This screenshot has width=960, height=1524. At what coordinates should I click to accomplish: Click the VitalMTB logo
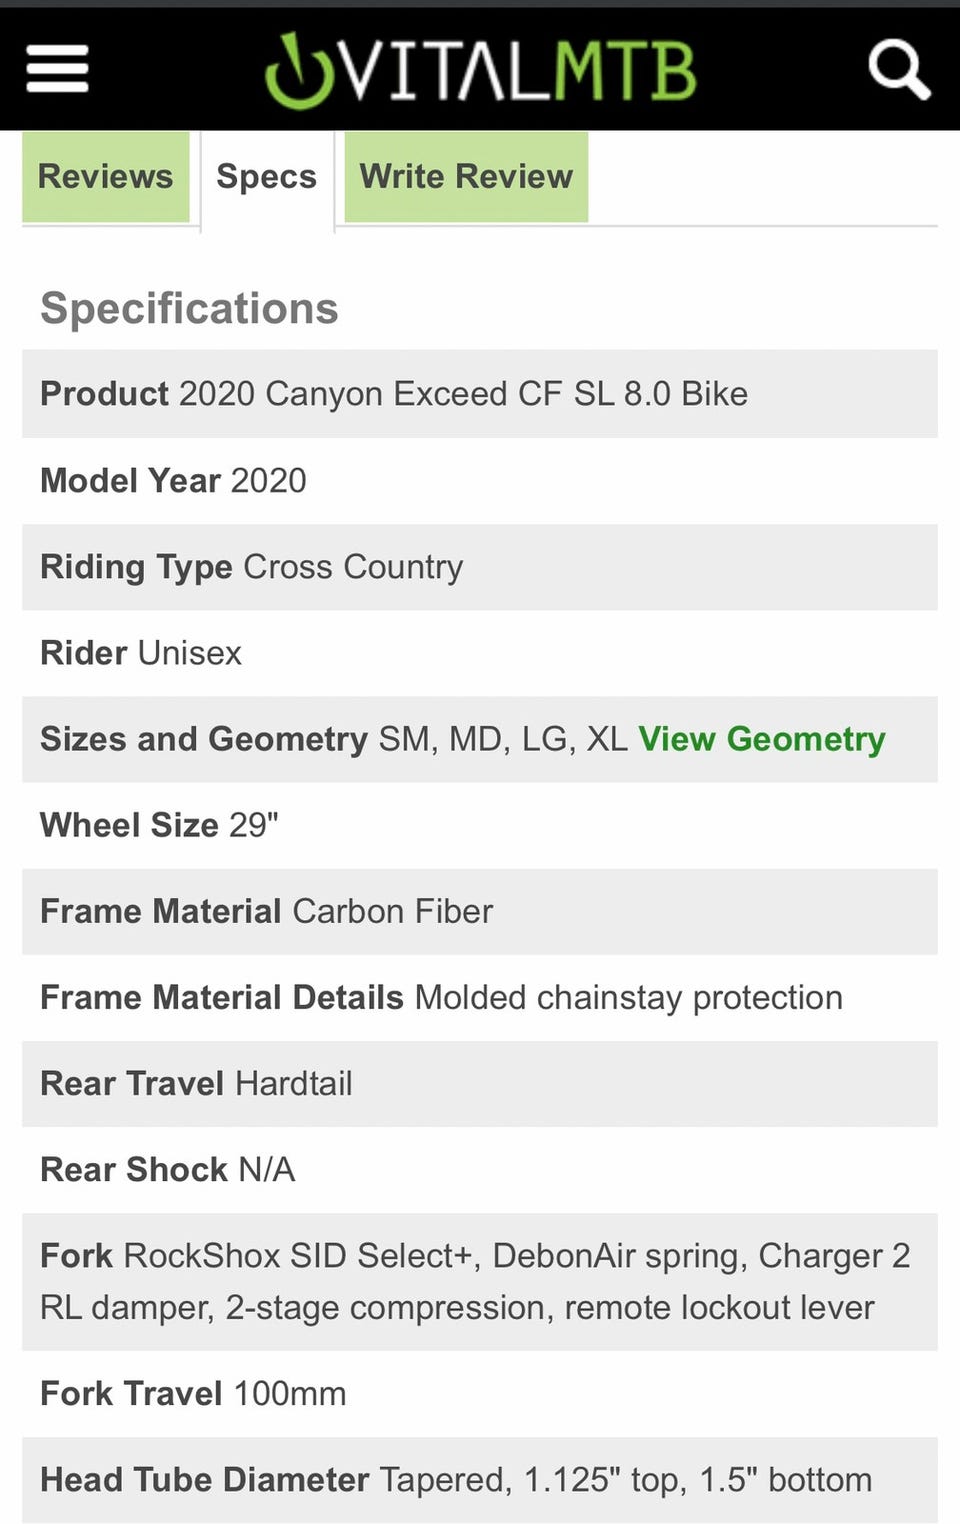[x=480, y=70]
